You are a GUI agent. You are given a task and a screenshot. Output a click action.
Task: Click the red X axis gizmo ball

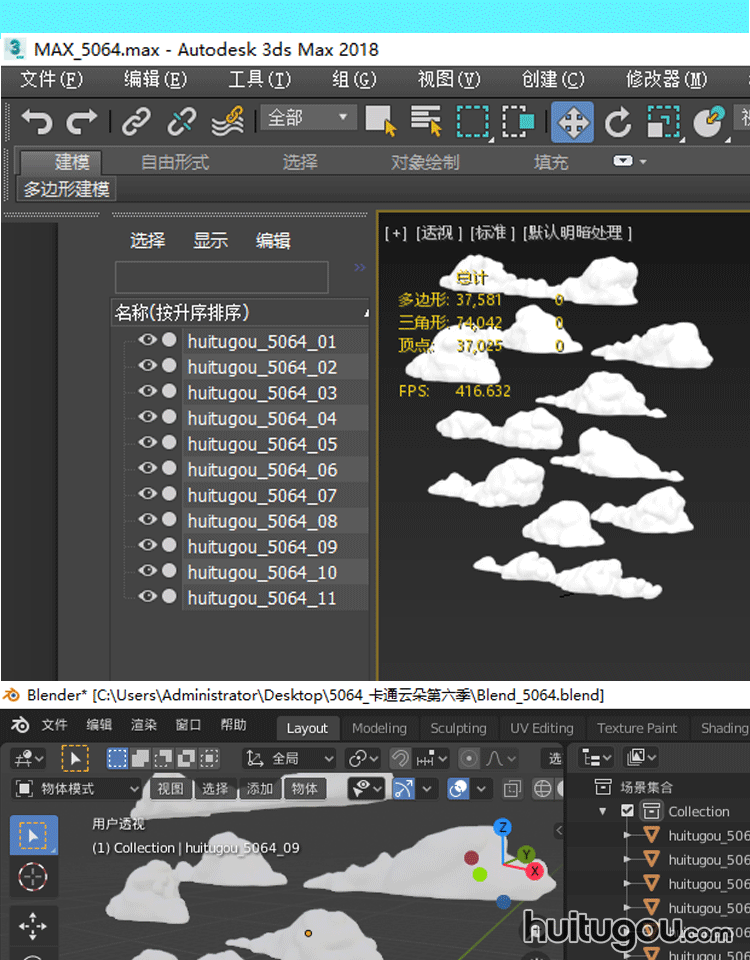click(535, 871)
